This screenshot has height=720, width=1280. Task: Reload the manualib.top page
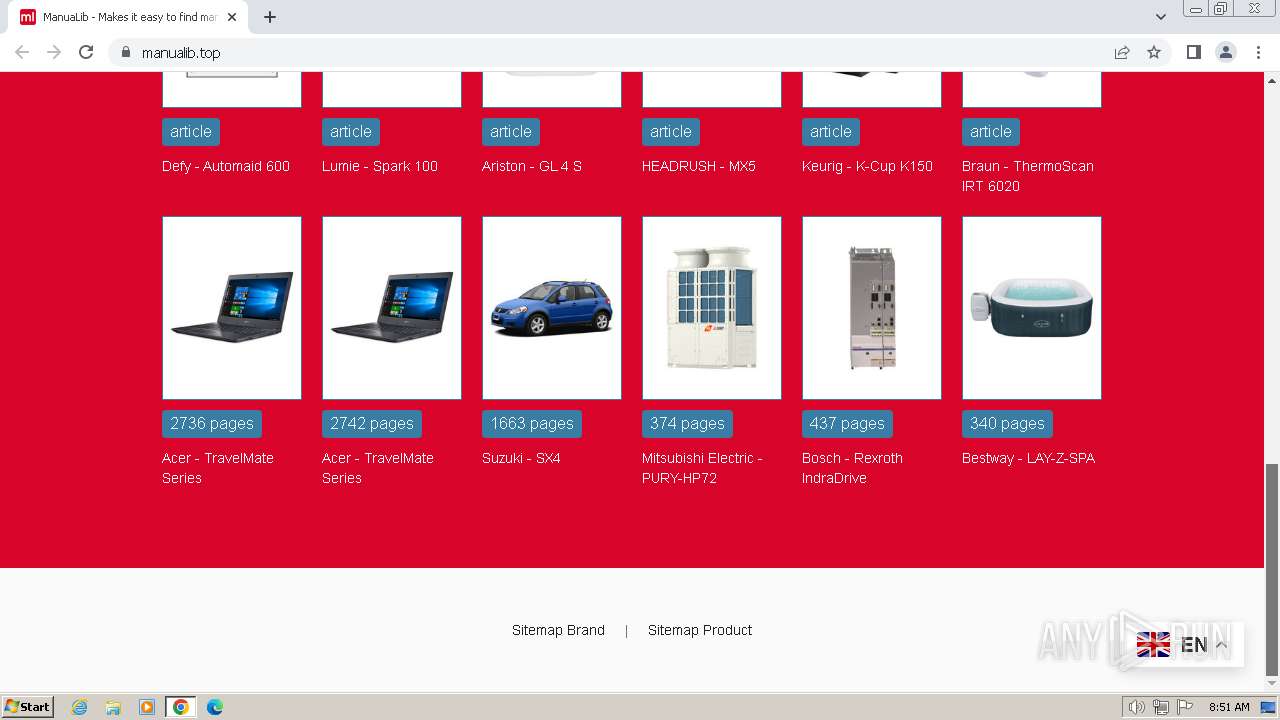[x=86, y=52]
